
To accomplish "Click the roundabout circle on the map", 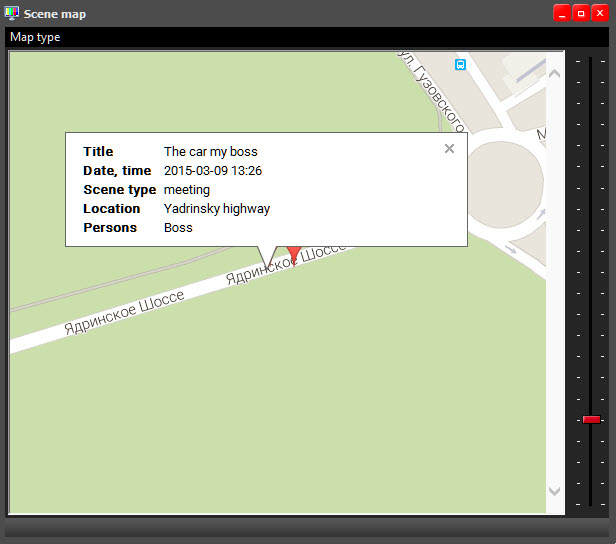I will tap(505, 185).
